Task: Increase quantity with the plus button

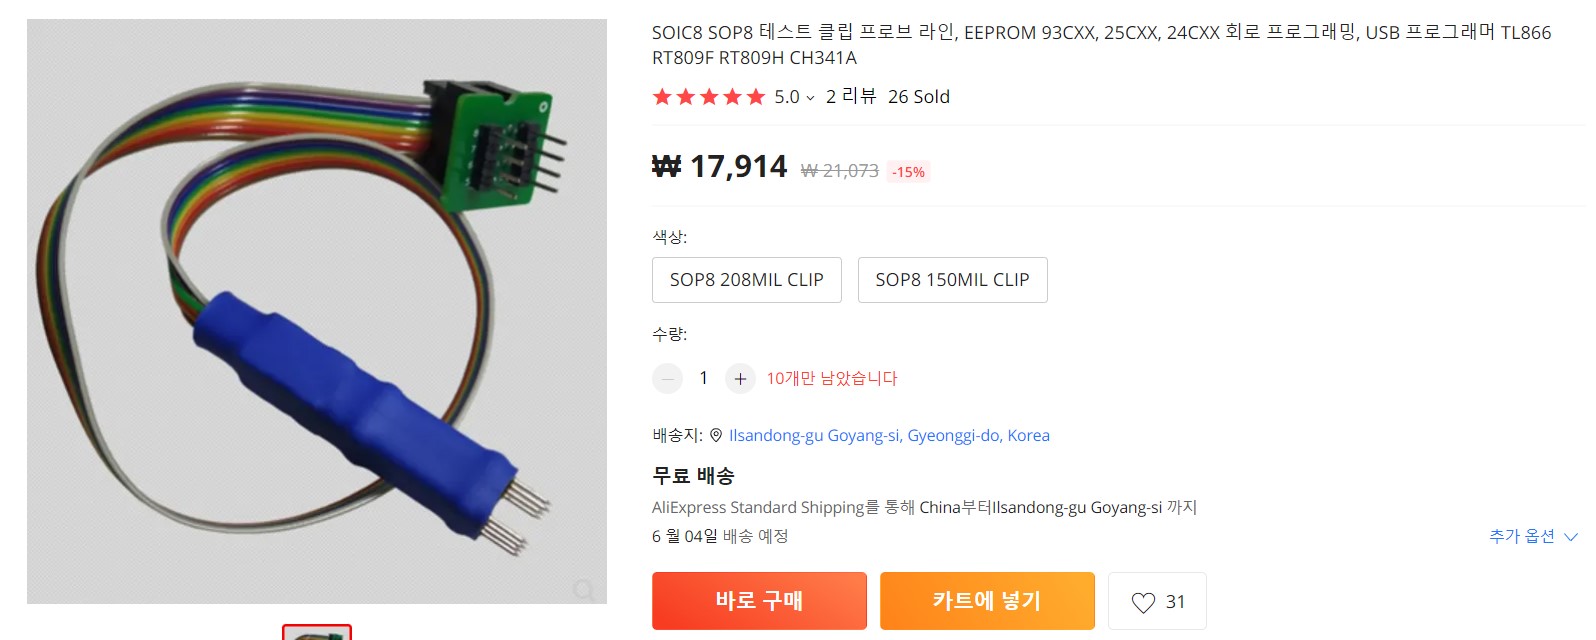Action: (740, 378)
